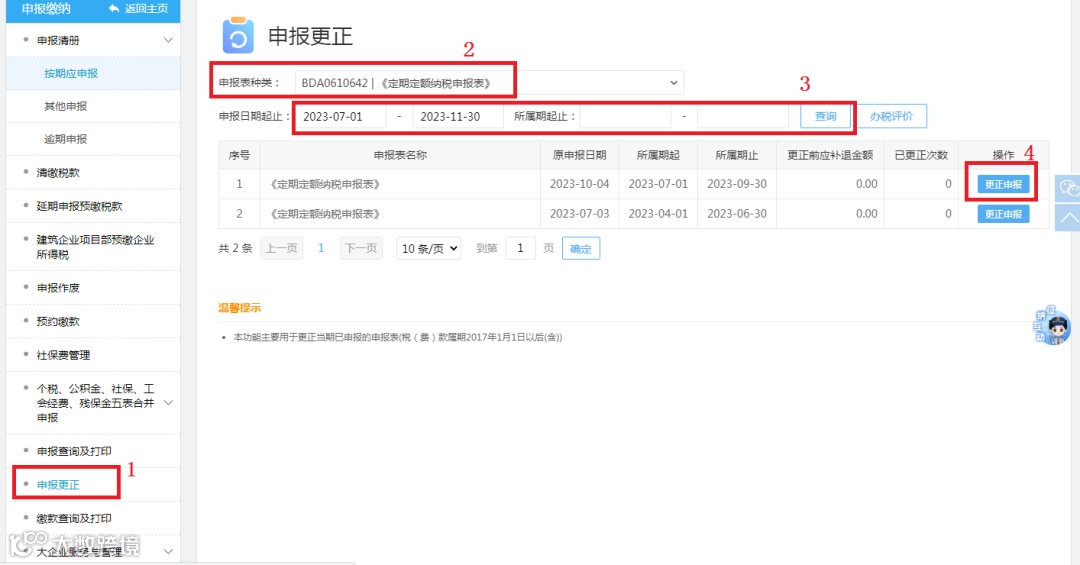
Task: Click the 到第 page number input
Action: [x=520, y=249]
